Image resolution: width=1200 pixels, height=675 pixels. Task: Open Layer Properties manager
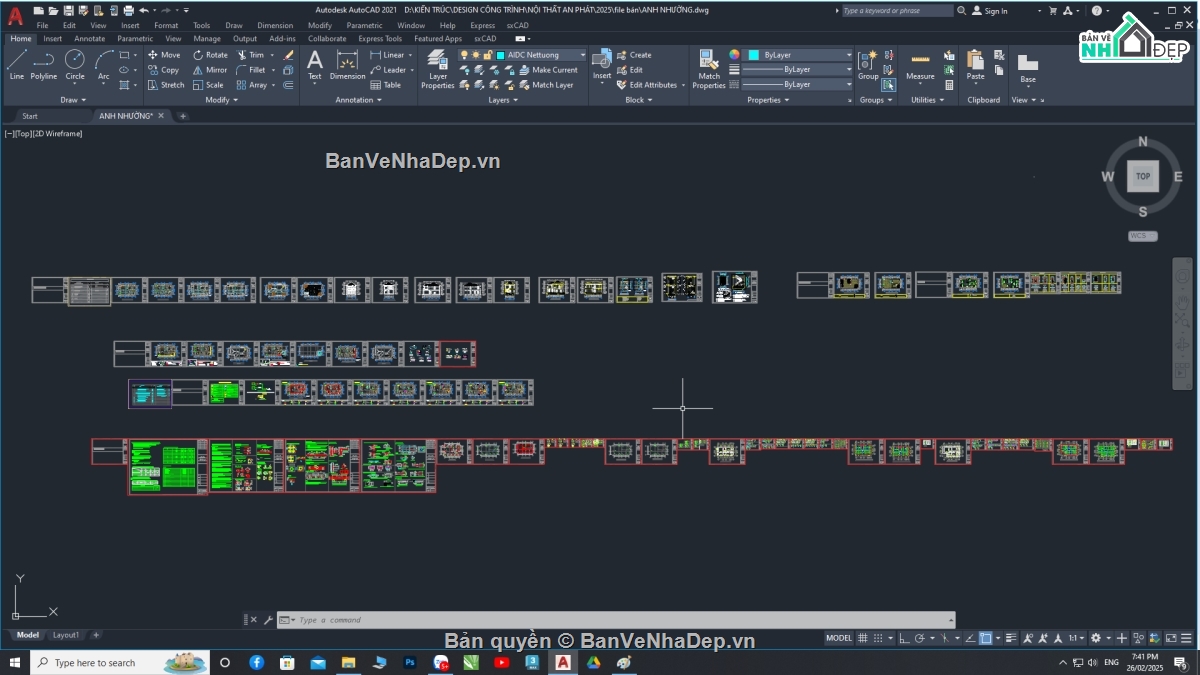pyautogui.click(x=437, y=69)
